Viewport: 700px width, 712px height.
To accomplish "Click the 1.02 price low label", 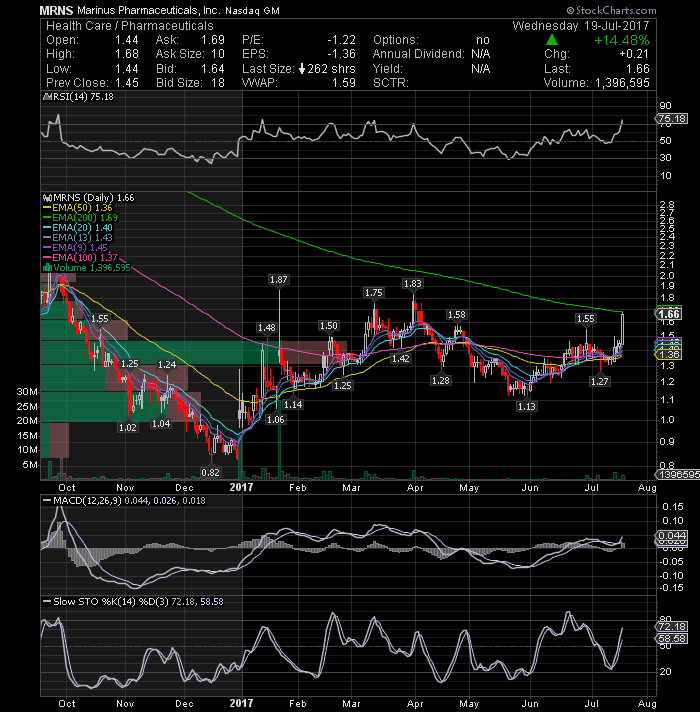I will [128, 427].
